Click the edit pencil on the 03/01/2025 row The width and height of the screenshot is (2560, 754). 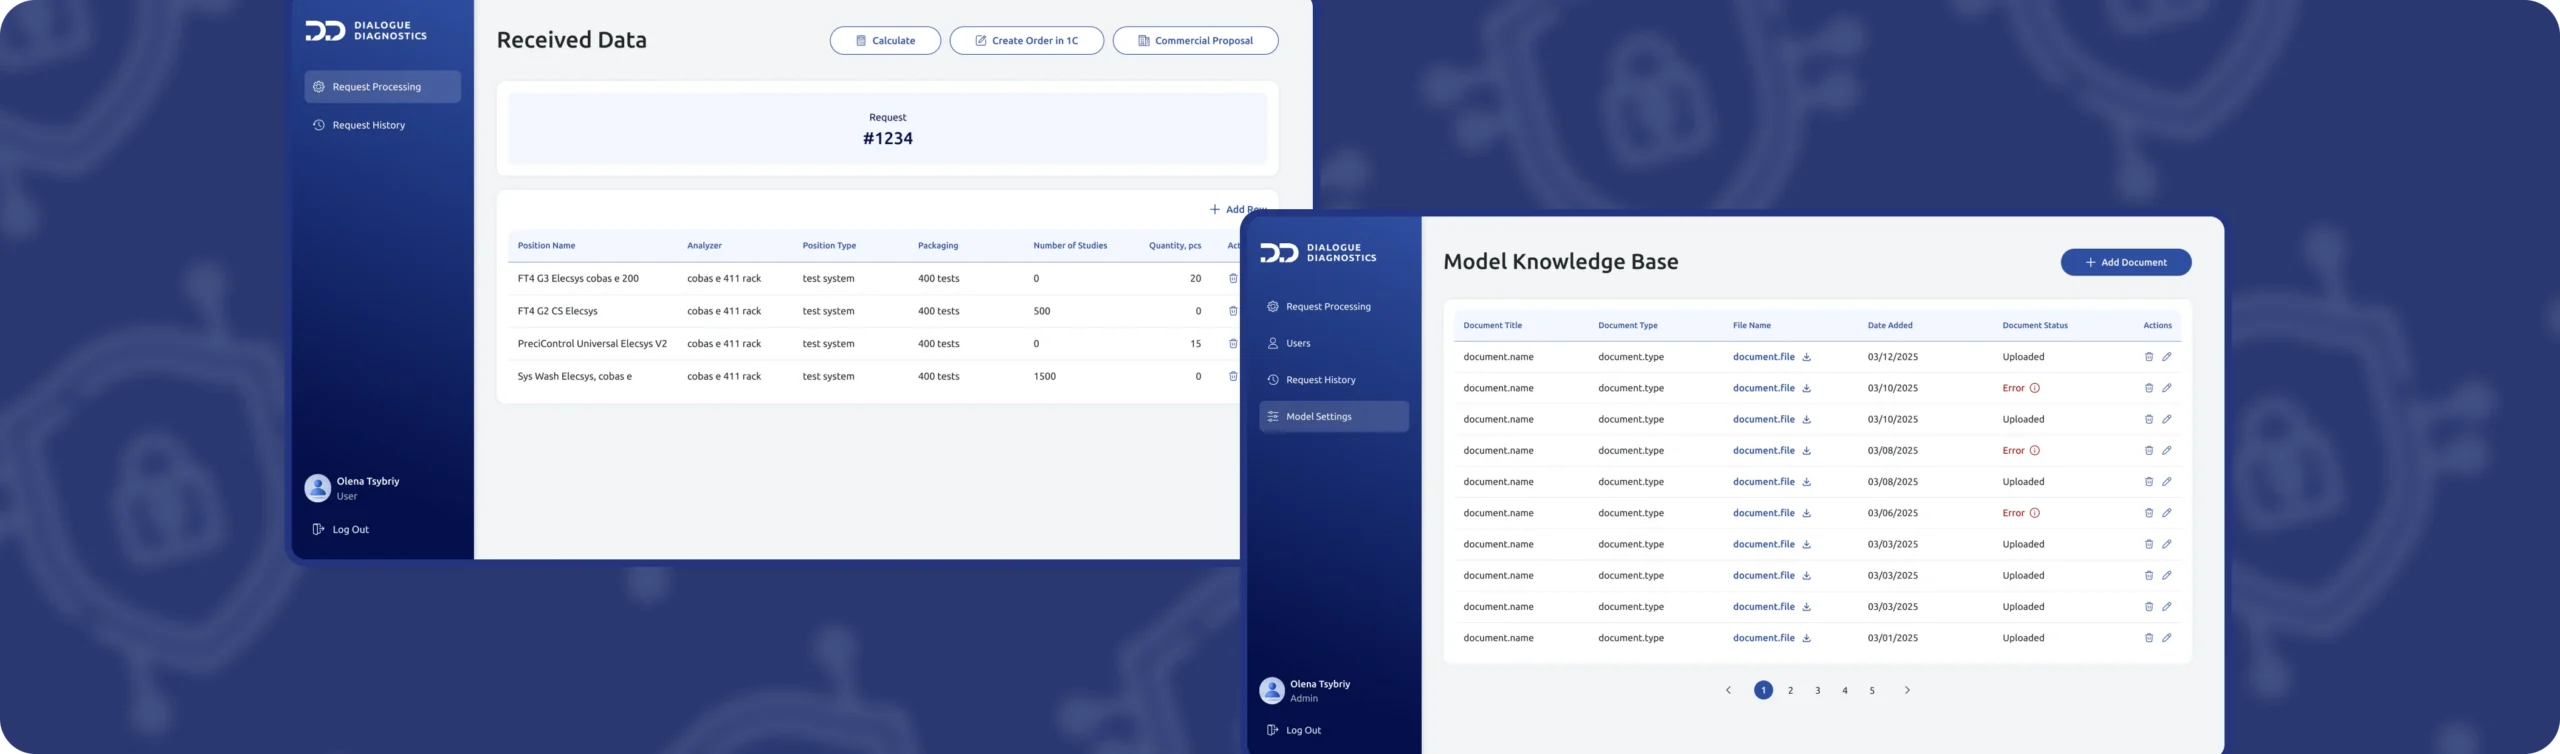[x=2167, y=638]
